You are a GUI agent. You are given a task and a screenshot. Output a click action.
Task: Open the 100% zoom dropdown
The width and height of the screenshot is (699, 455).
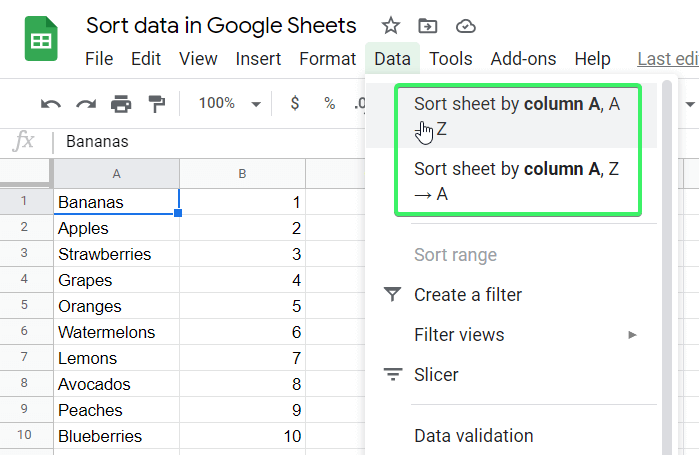coord(229,104)
